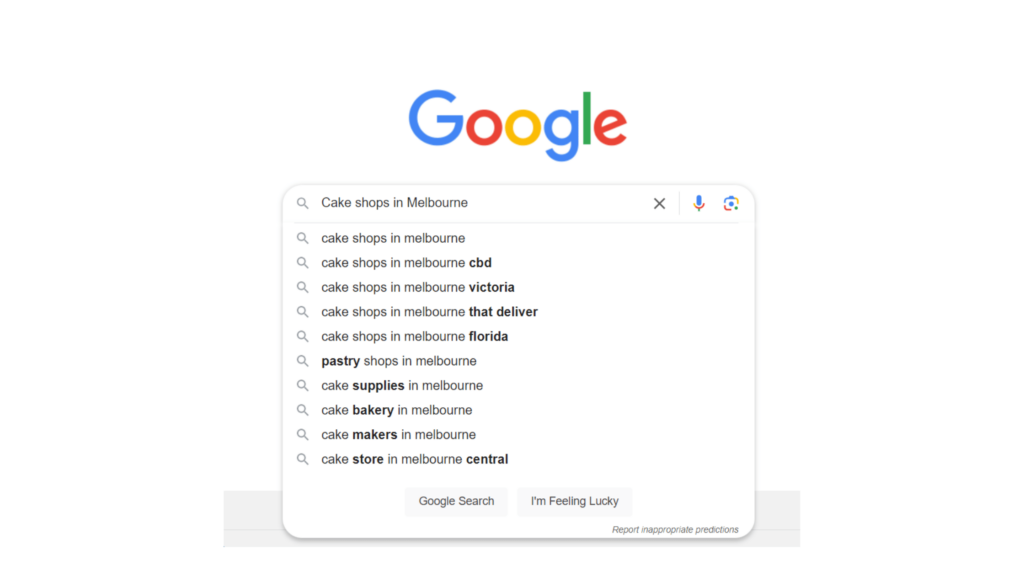Click the microphone icon for voice search
The height and width of the screenshot is (576, 1024).
click(x=698, y=203)
